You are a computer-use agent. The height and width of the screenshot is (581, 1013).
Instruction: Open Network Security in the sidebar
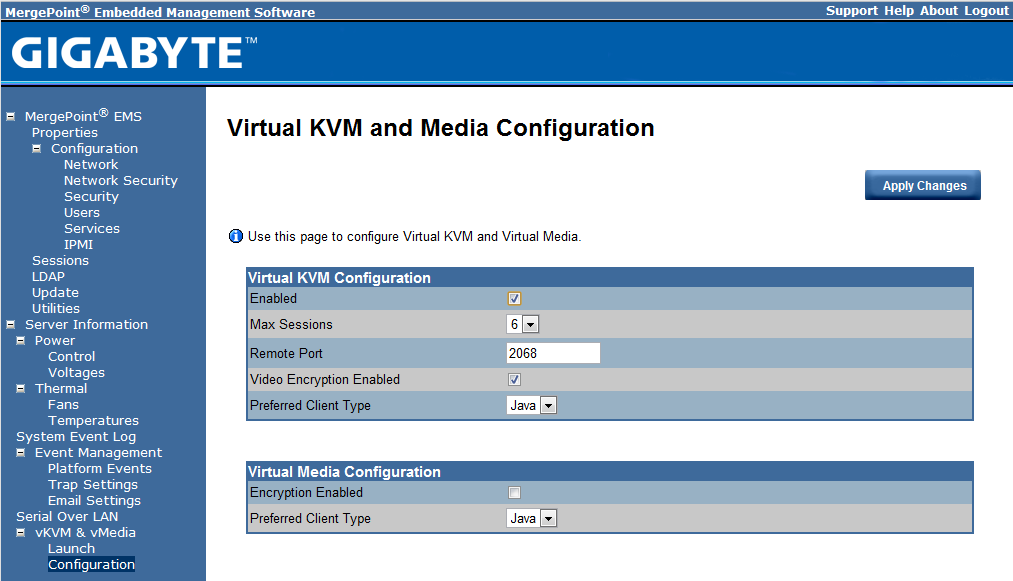pos(120,181)
